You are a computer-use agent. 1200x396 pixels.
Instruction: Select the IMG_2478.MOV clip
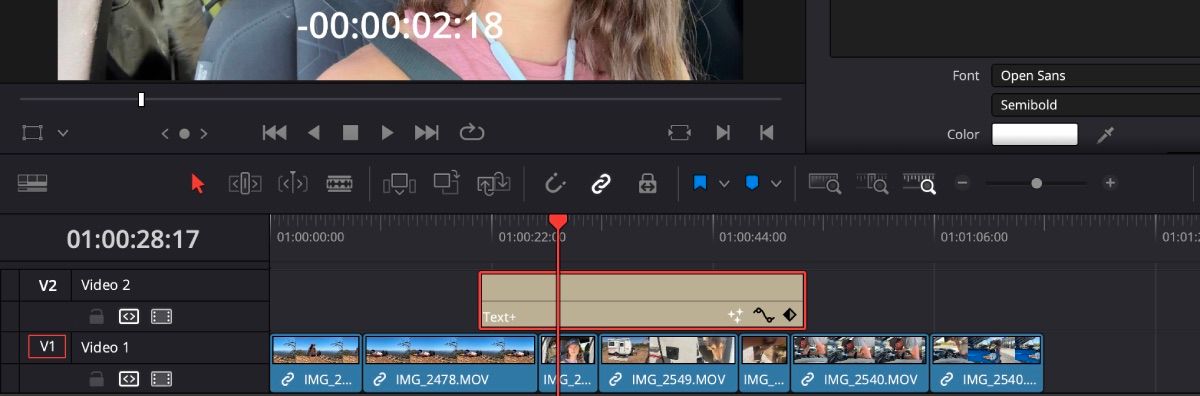451,363
